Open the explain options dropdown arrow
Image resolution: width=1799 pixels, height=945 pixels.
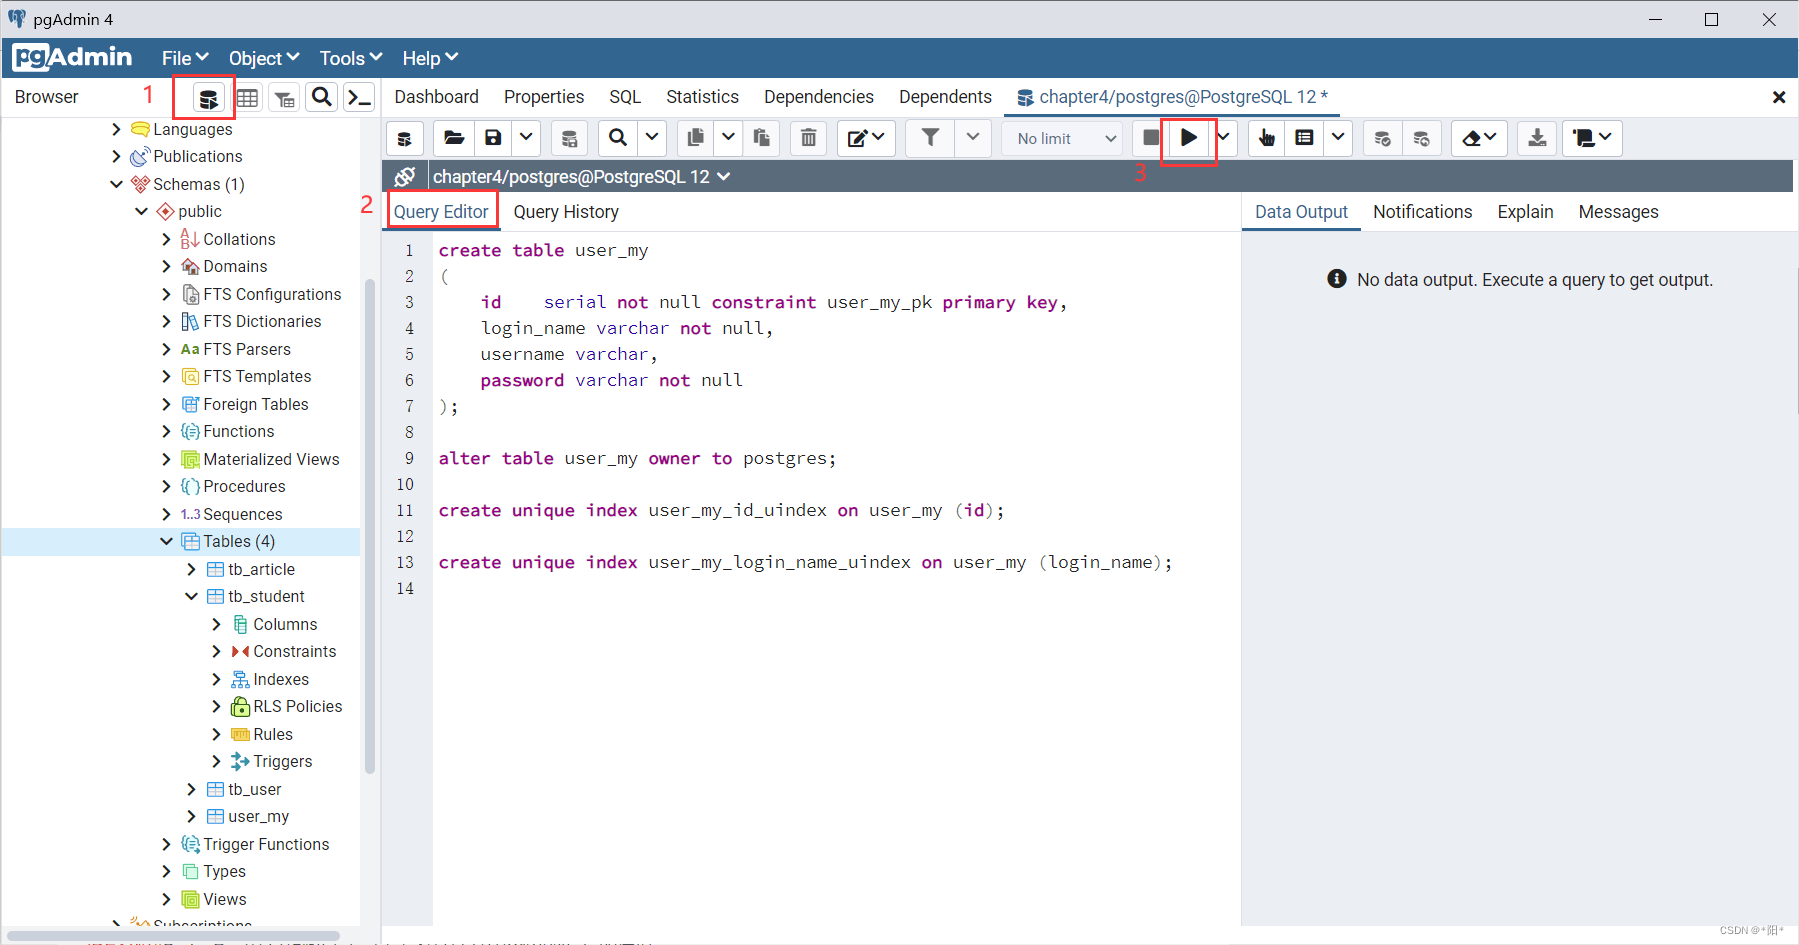tap(1338, 138)
